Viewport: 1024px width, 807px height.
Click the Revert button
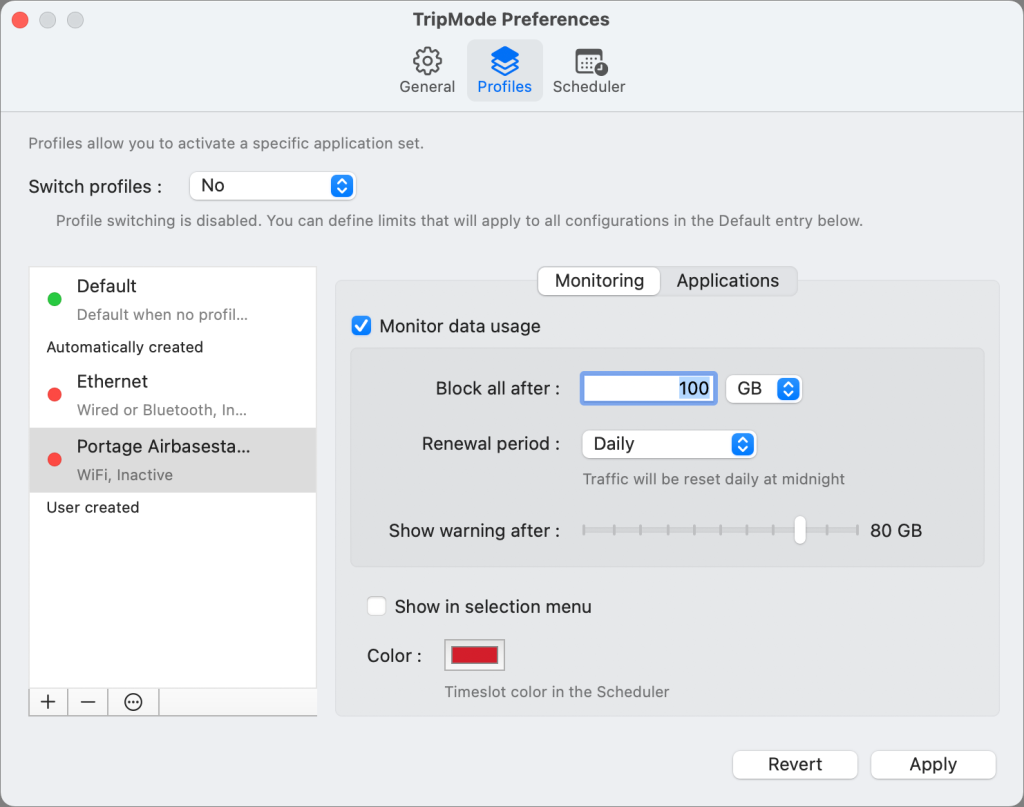click(x=795, y=765)
